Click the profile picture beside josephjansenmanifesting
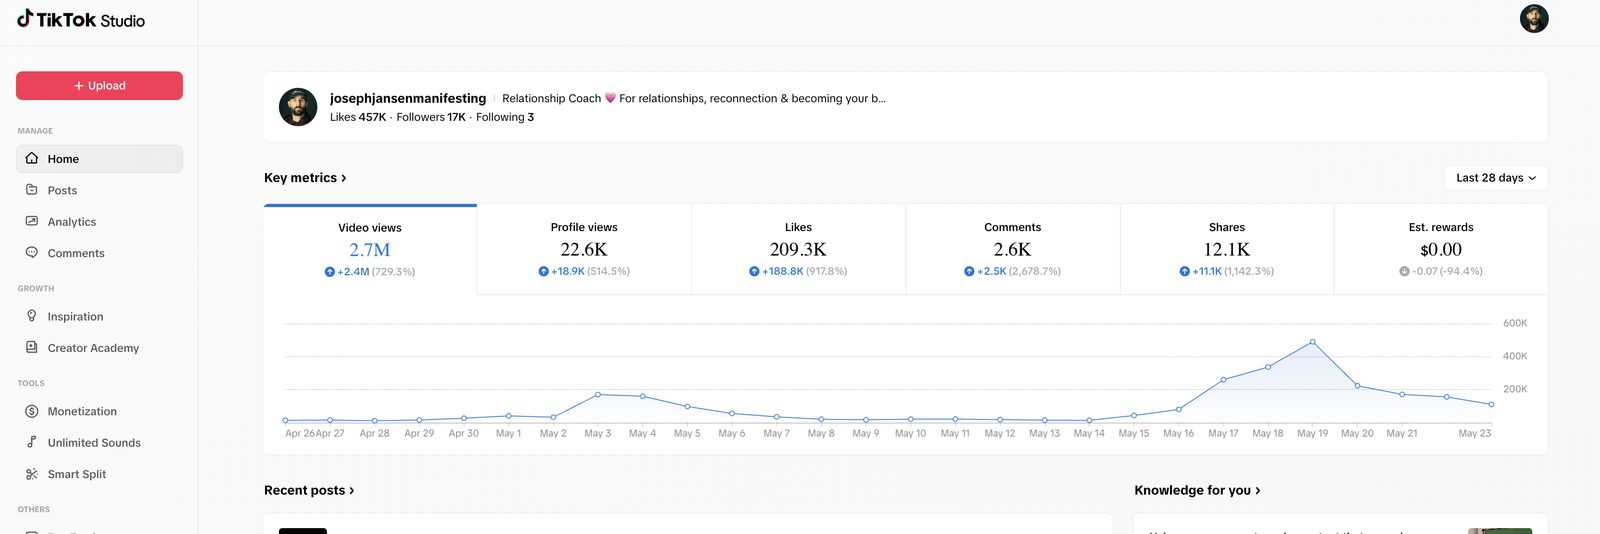Screen dimensions: 1600x534 [x=298, y=107]
